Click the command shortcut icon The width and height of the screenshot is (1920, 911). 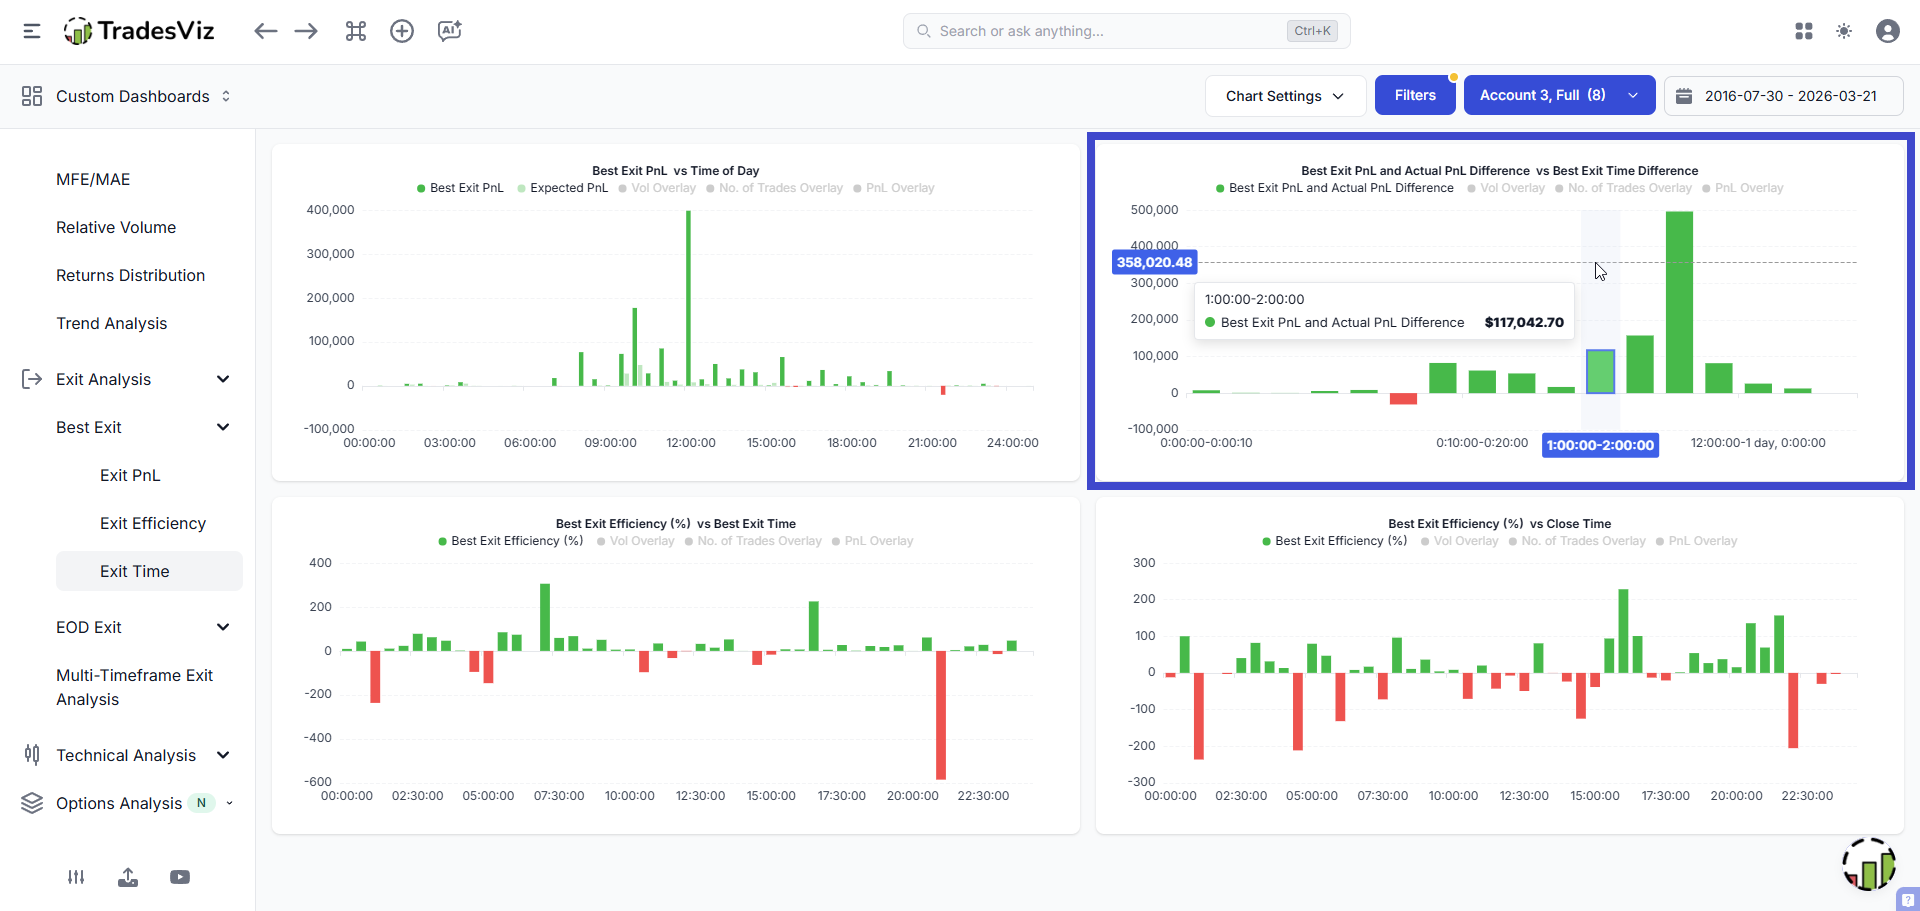356,31
